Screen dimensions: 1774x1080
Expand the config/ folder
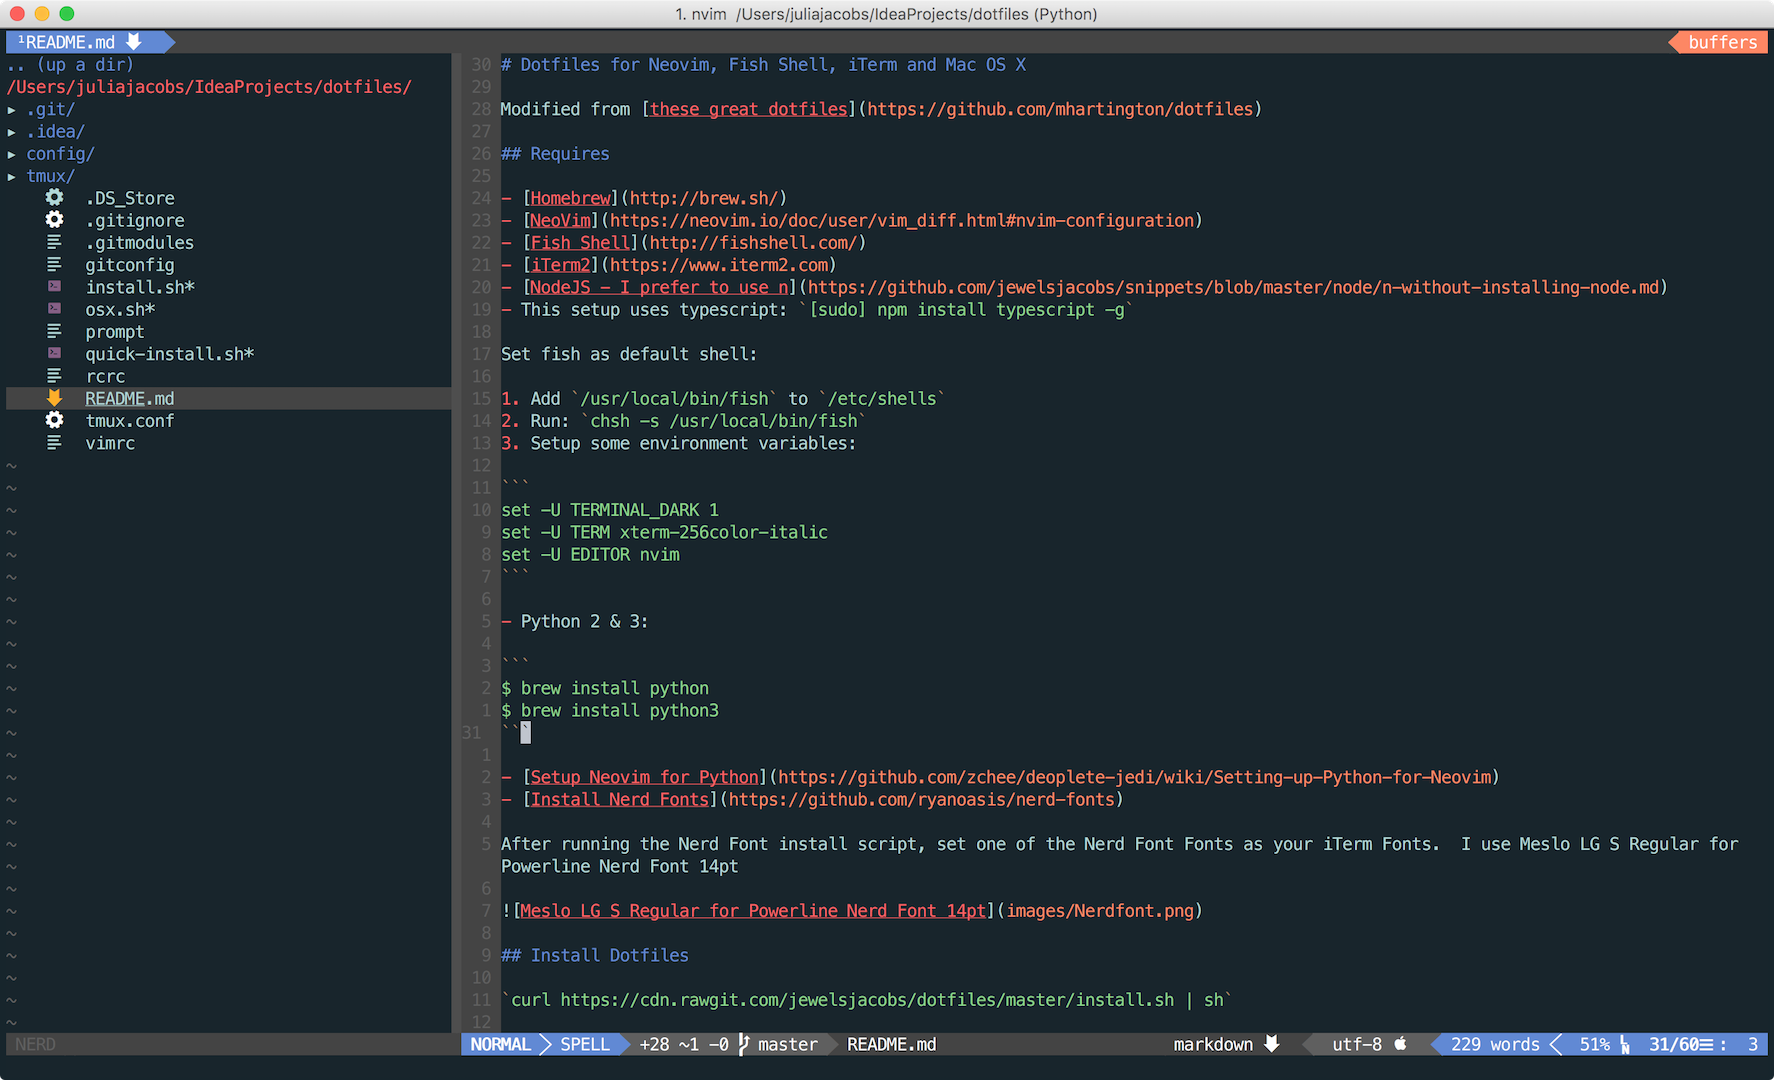(12, 154)
